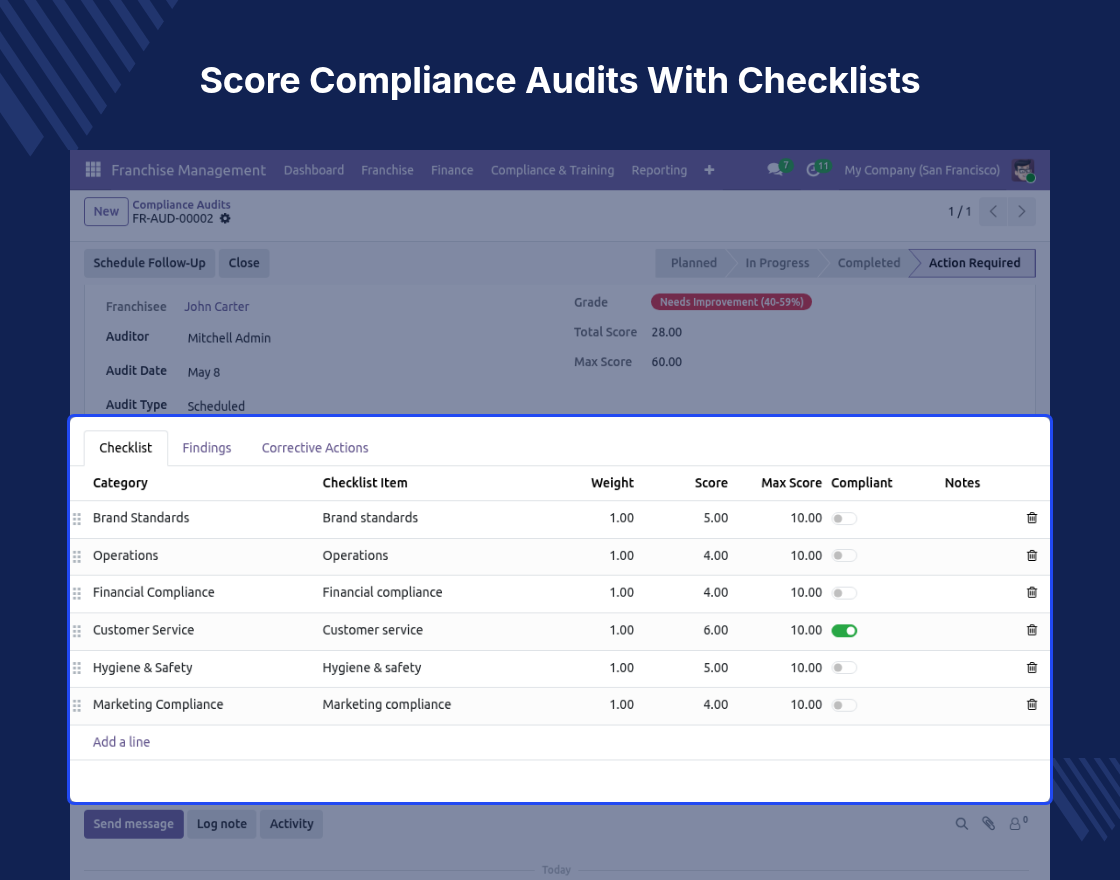Click Log note
The height and width of the screenshot is (880, 1120).
pyautogui.click(x=221, y=824)
